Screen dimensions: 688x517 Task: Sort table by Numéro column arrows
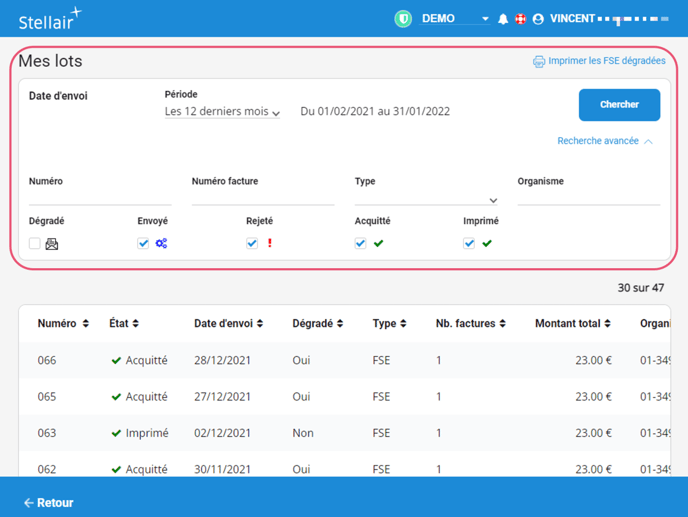(85, 324)
